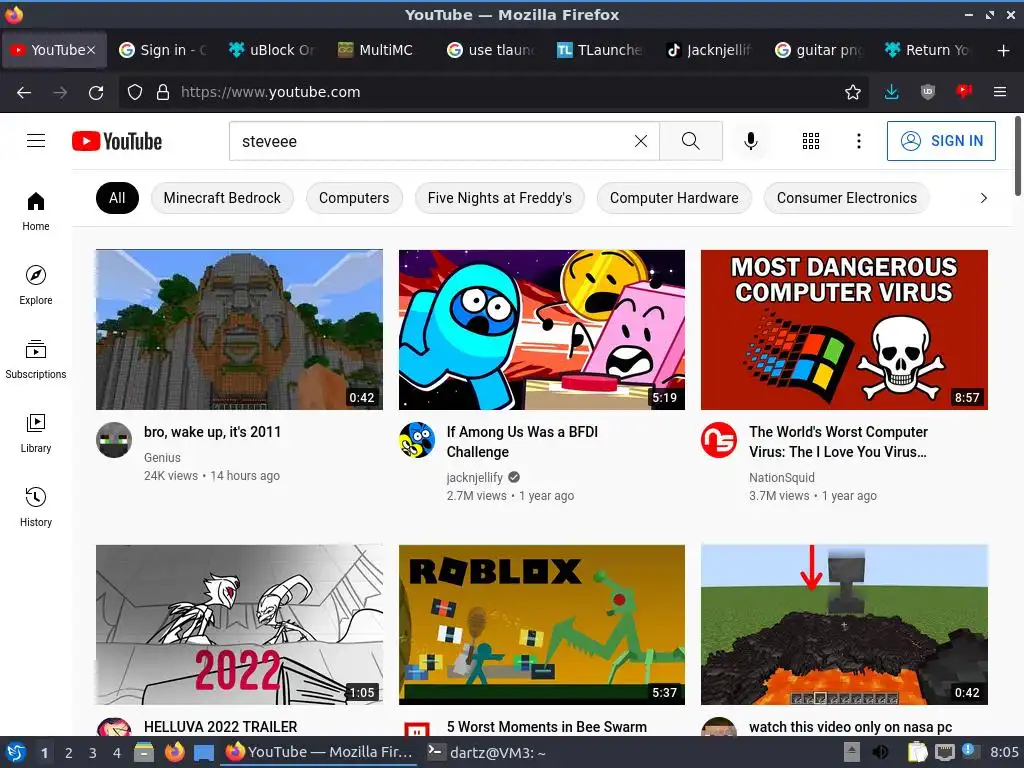Click the tracking protection shield icon
This screenshot has width=1024, height=768.
click(x=135, y=92)
